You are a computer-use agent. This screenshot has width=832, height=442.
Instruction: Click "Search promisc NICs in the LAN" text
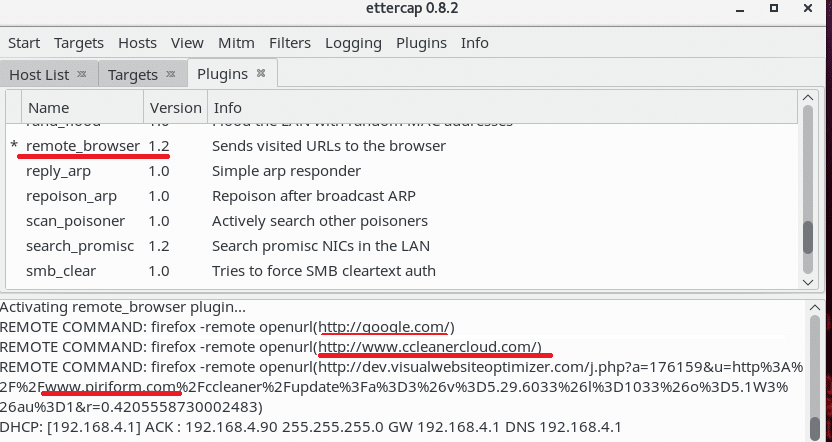[x=321, y=246]
